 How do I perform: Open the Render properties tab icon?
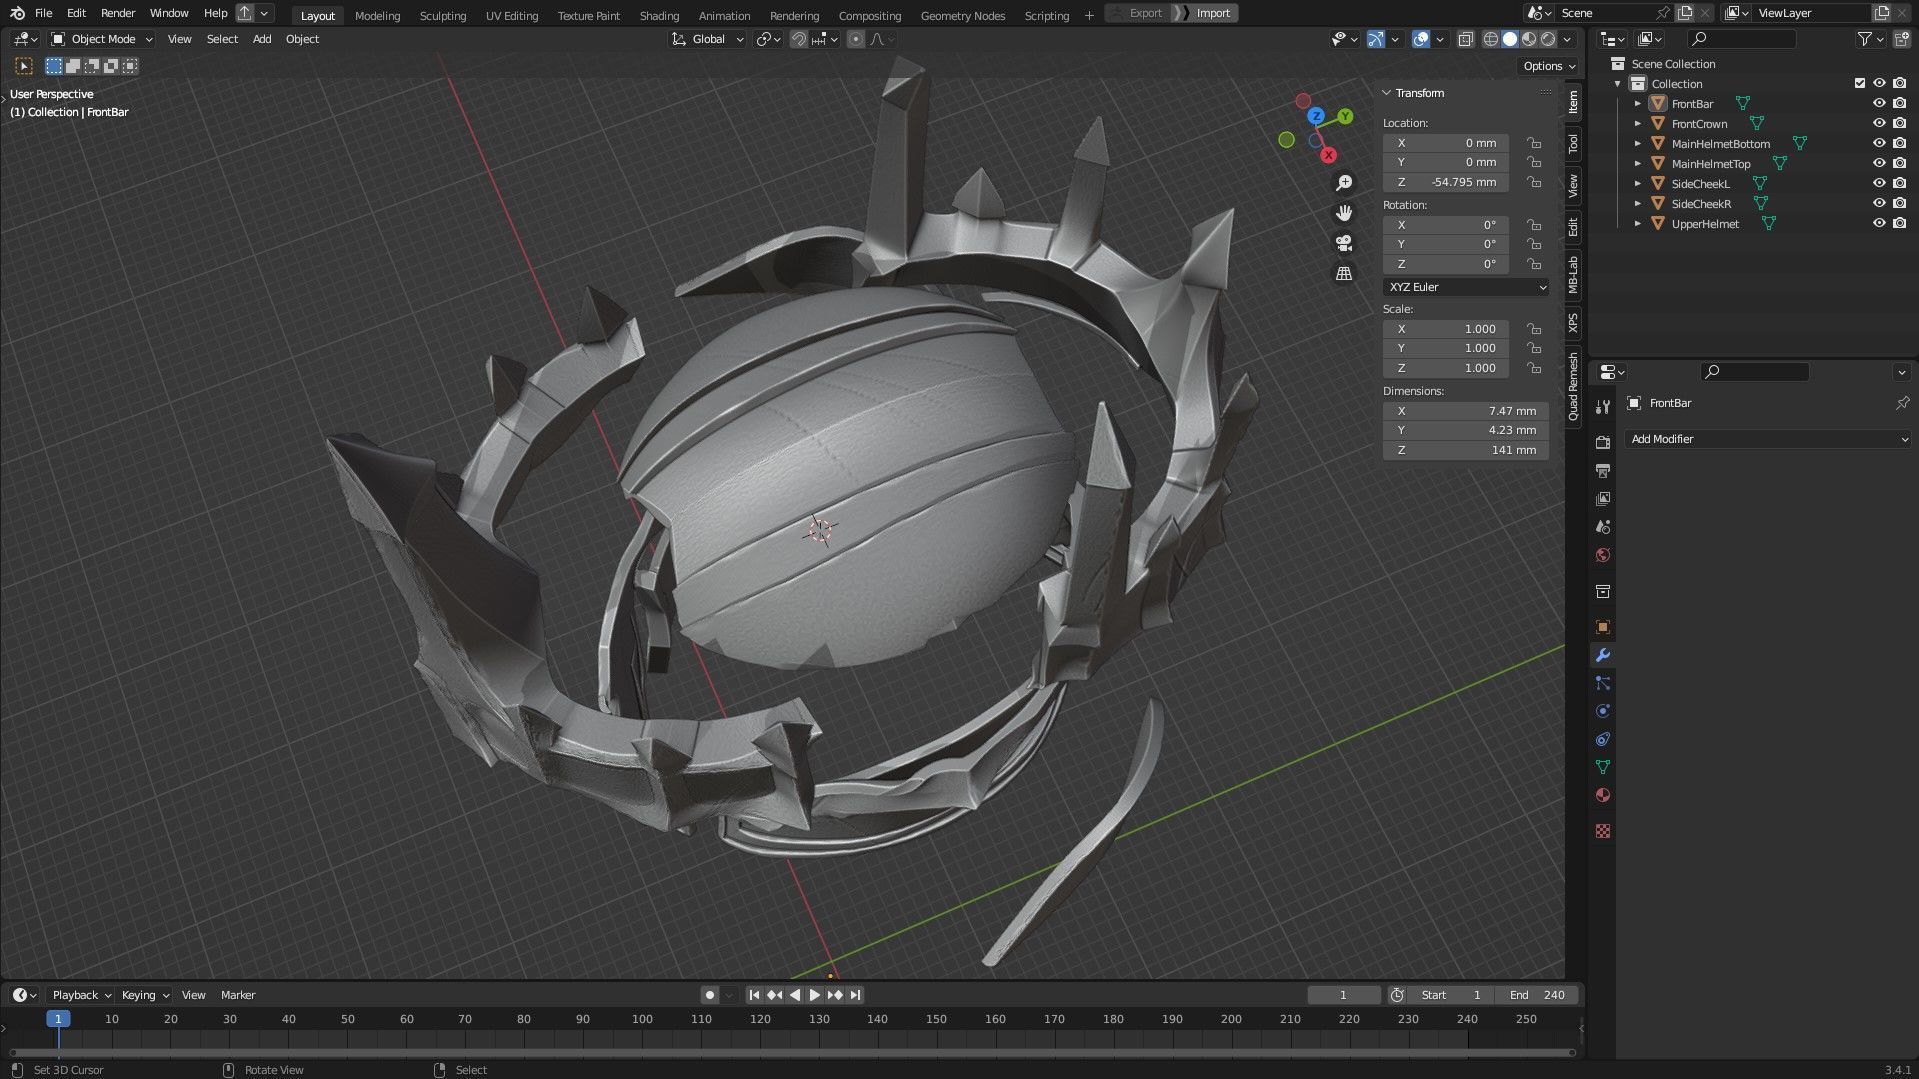[1603, 442]
